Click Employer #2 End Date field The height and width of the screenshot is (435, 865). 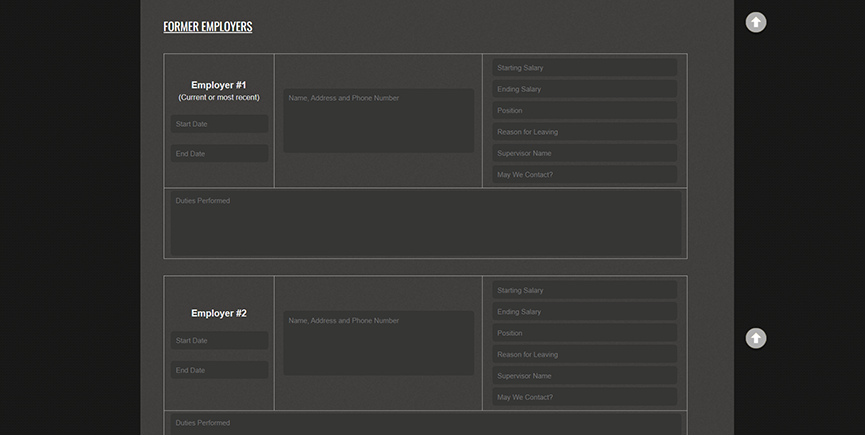point(219,370)
